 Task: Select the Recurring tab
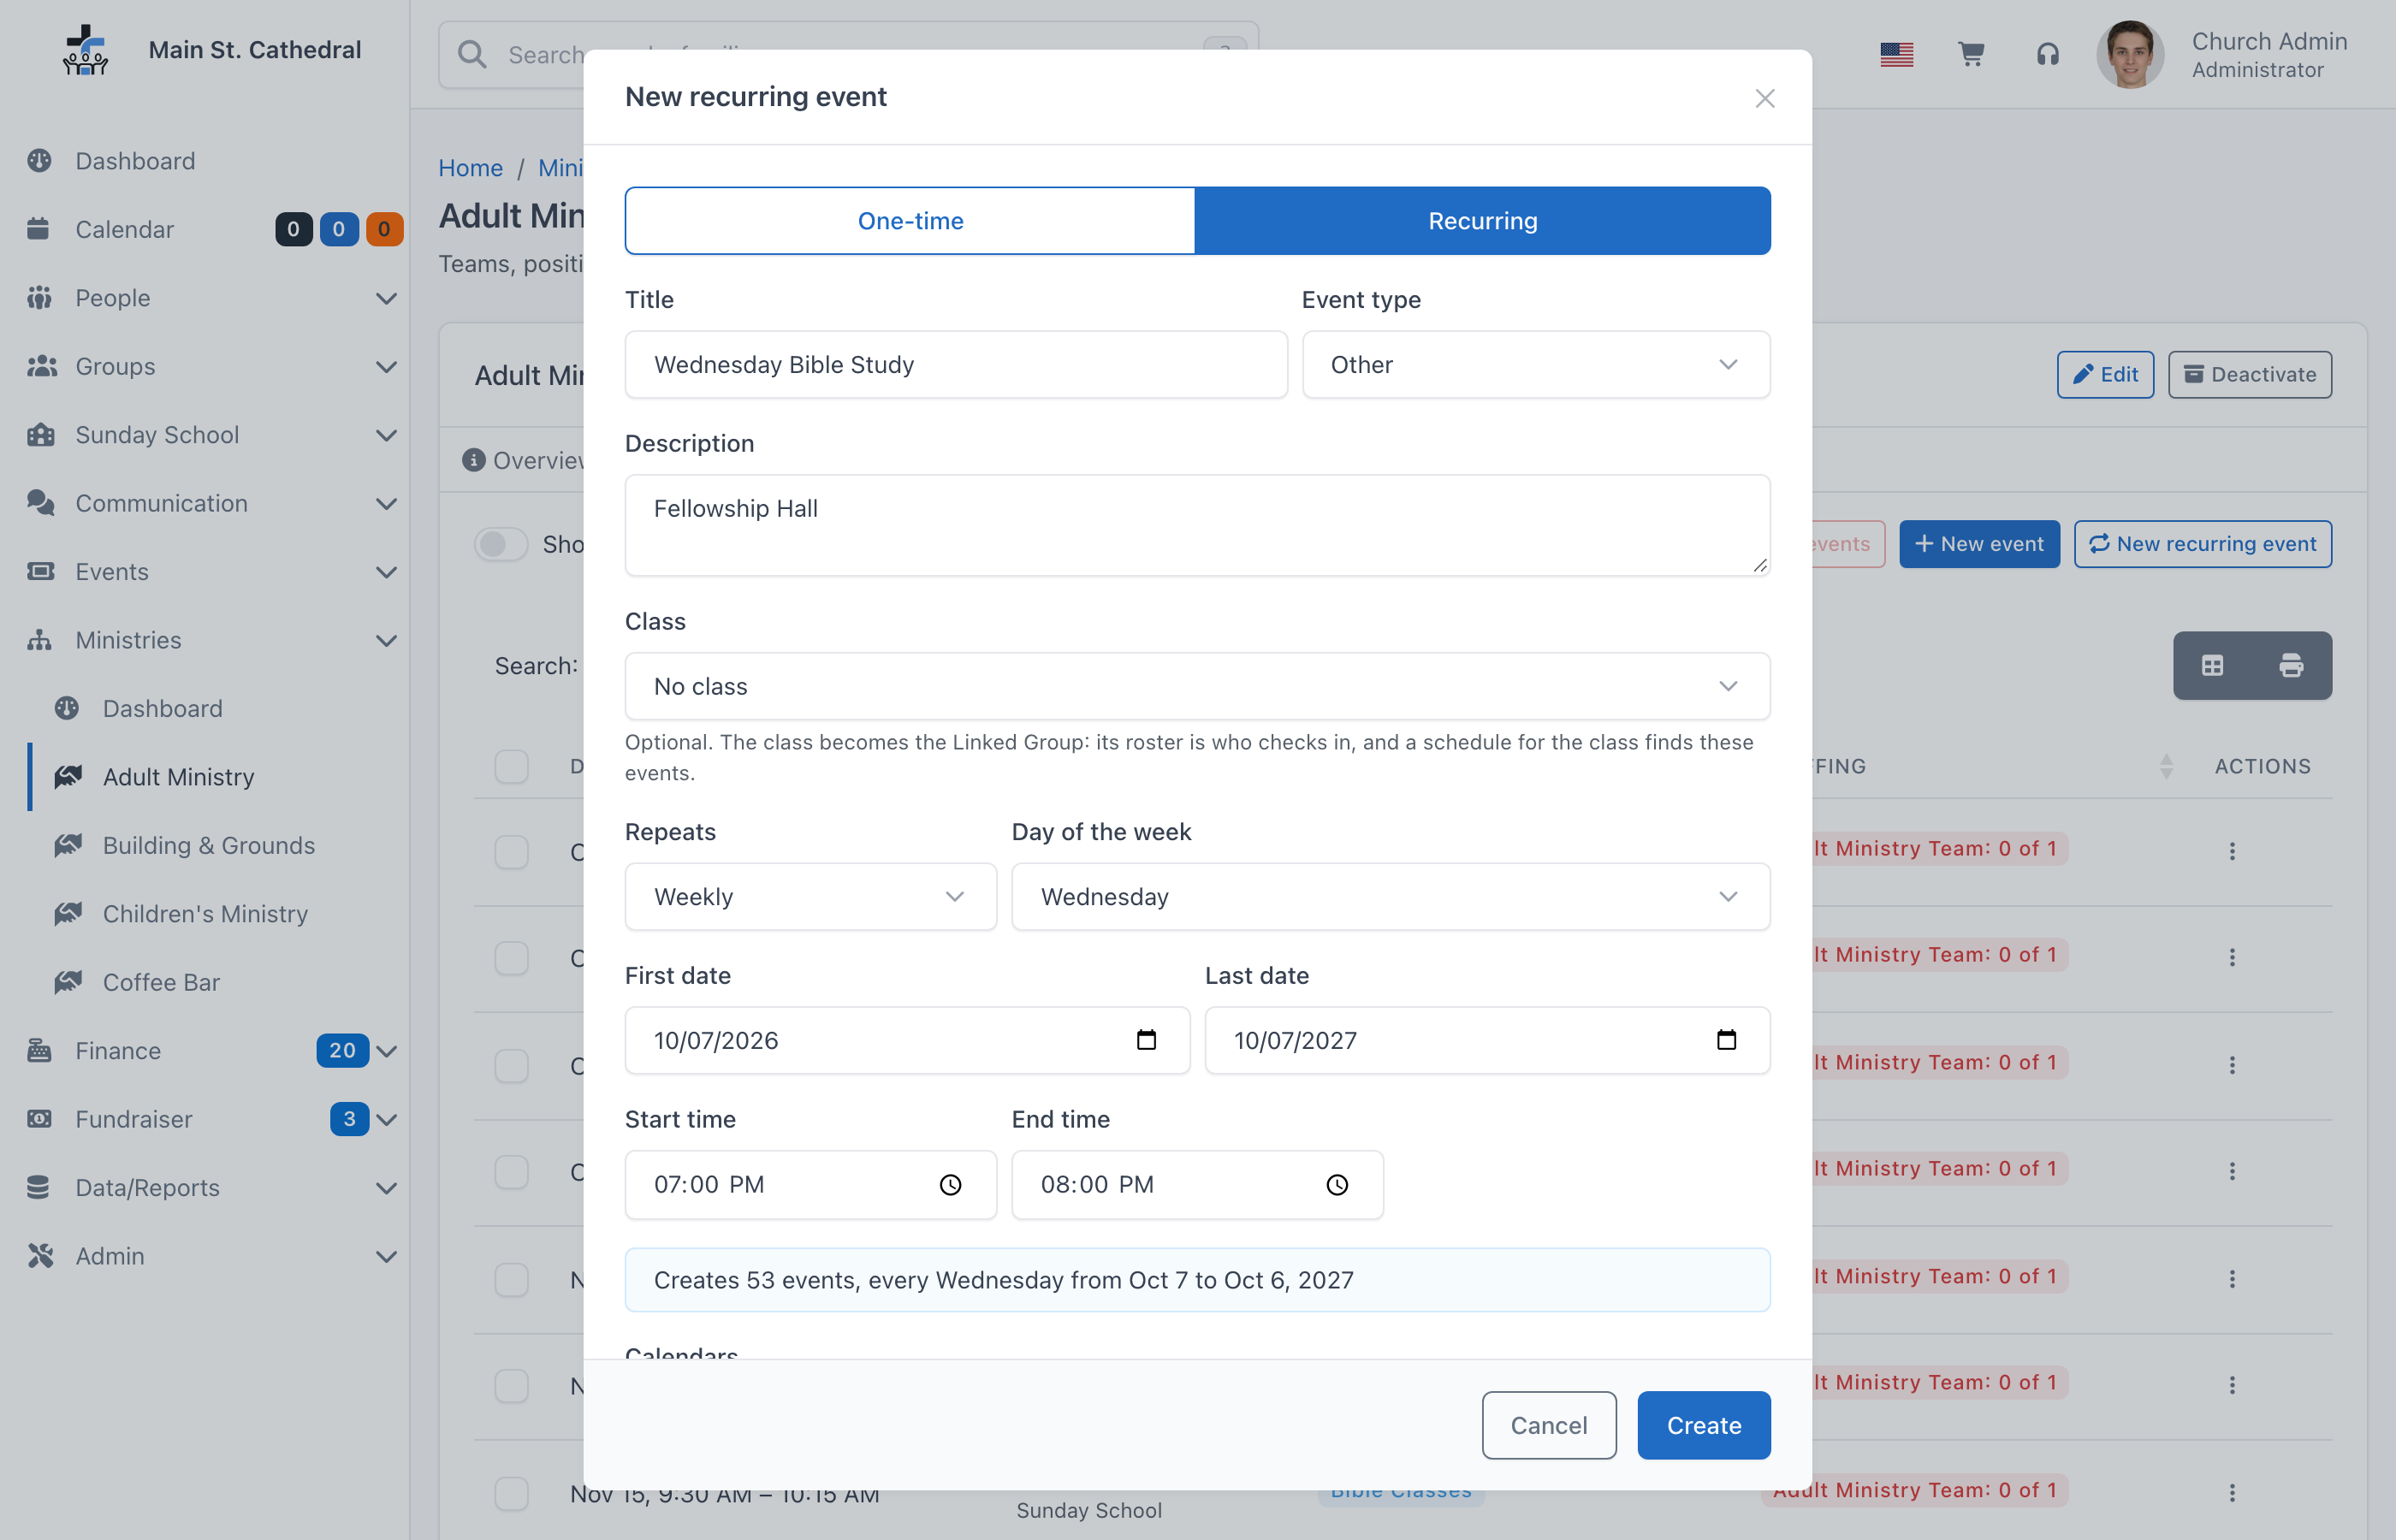(x=1482, y=221)
